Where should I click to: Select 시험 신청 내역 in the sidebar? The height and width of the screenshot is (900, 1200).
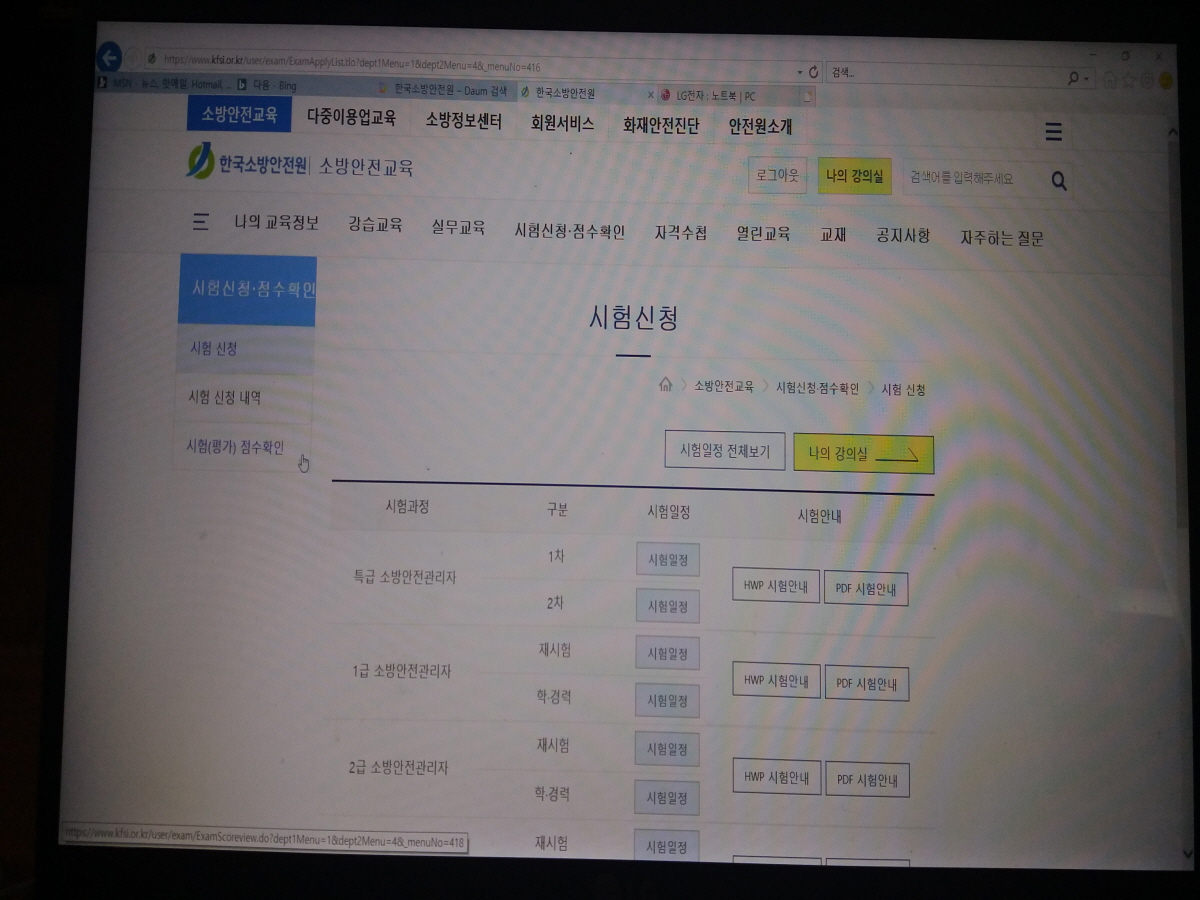[x=245, y=397]
